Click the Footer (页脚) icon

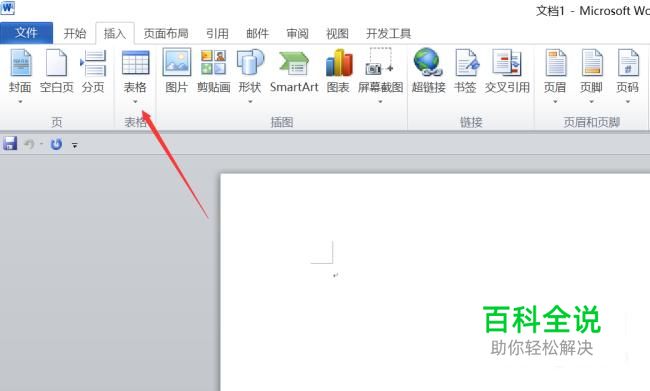pos(592,63)
